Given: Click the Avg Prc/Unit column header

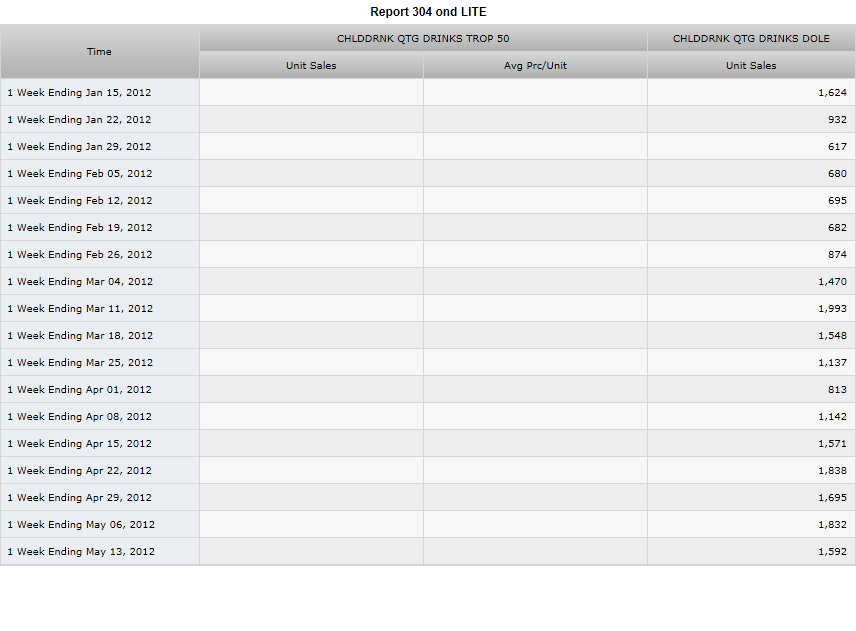Looking at the screenshot, I should pos(535,66).
